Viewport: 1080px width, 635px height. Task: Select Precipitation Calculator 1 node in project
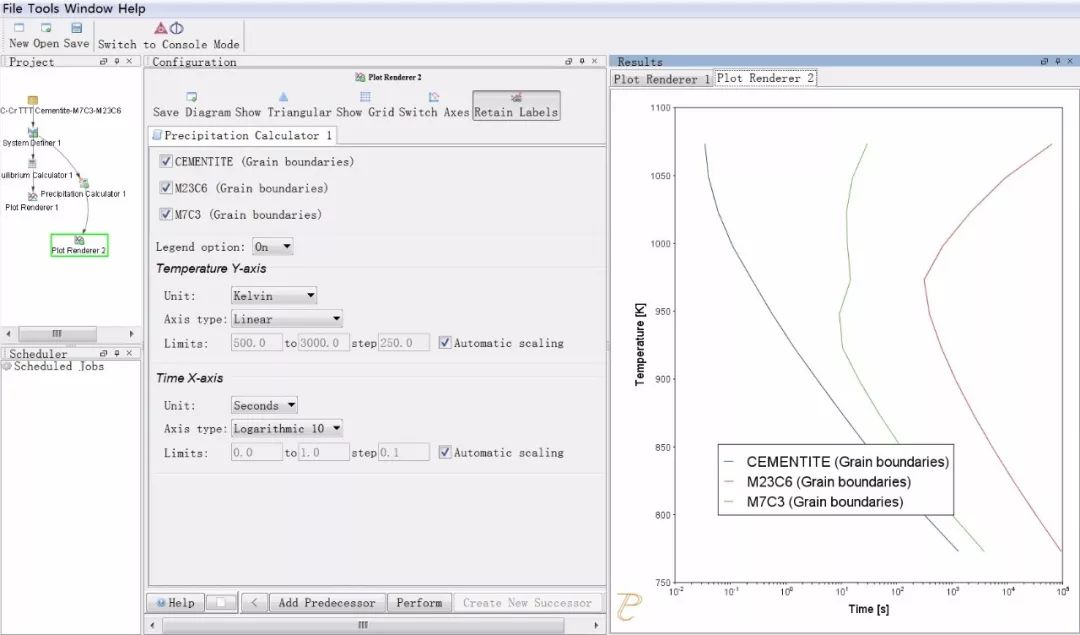84,185
